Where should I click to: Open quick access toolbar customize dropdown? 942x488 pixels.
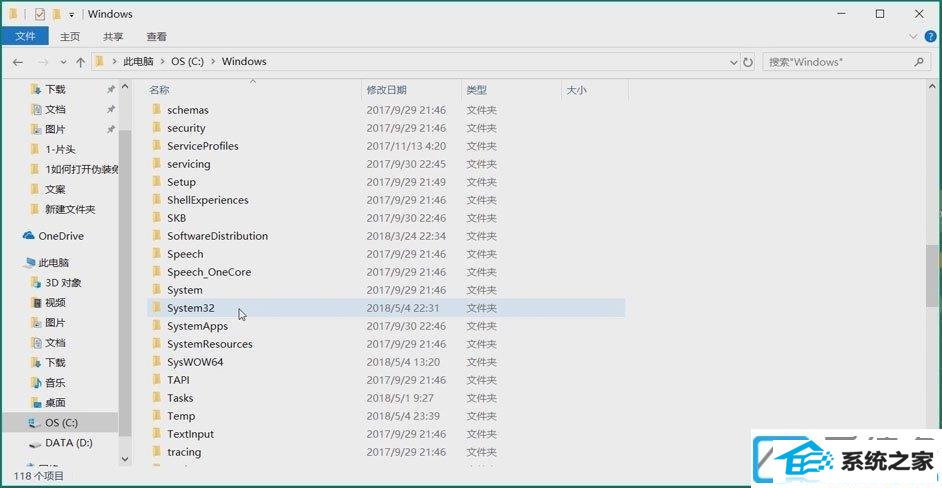pos(71,14)
